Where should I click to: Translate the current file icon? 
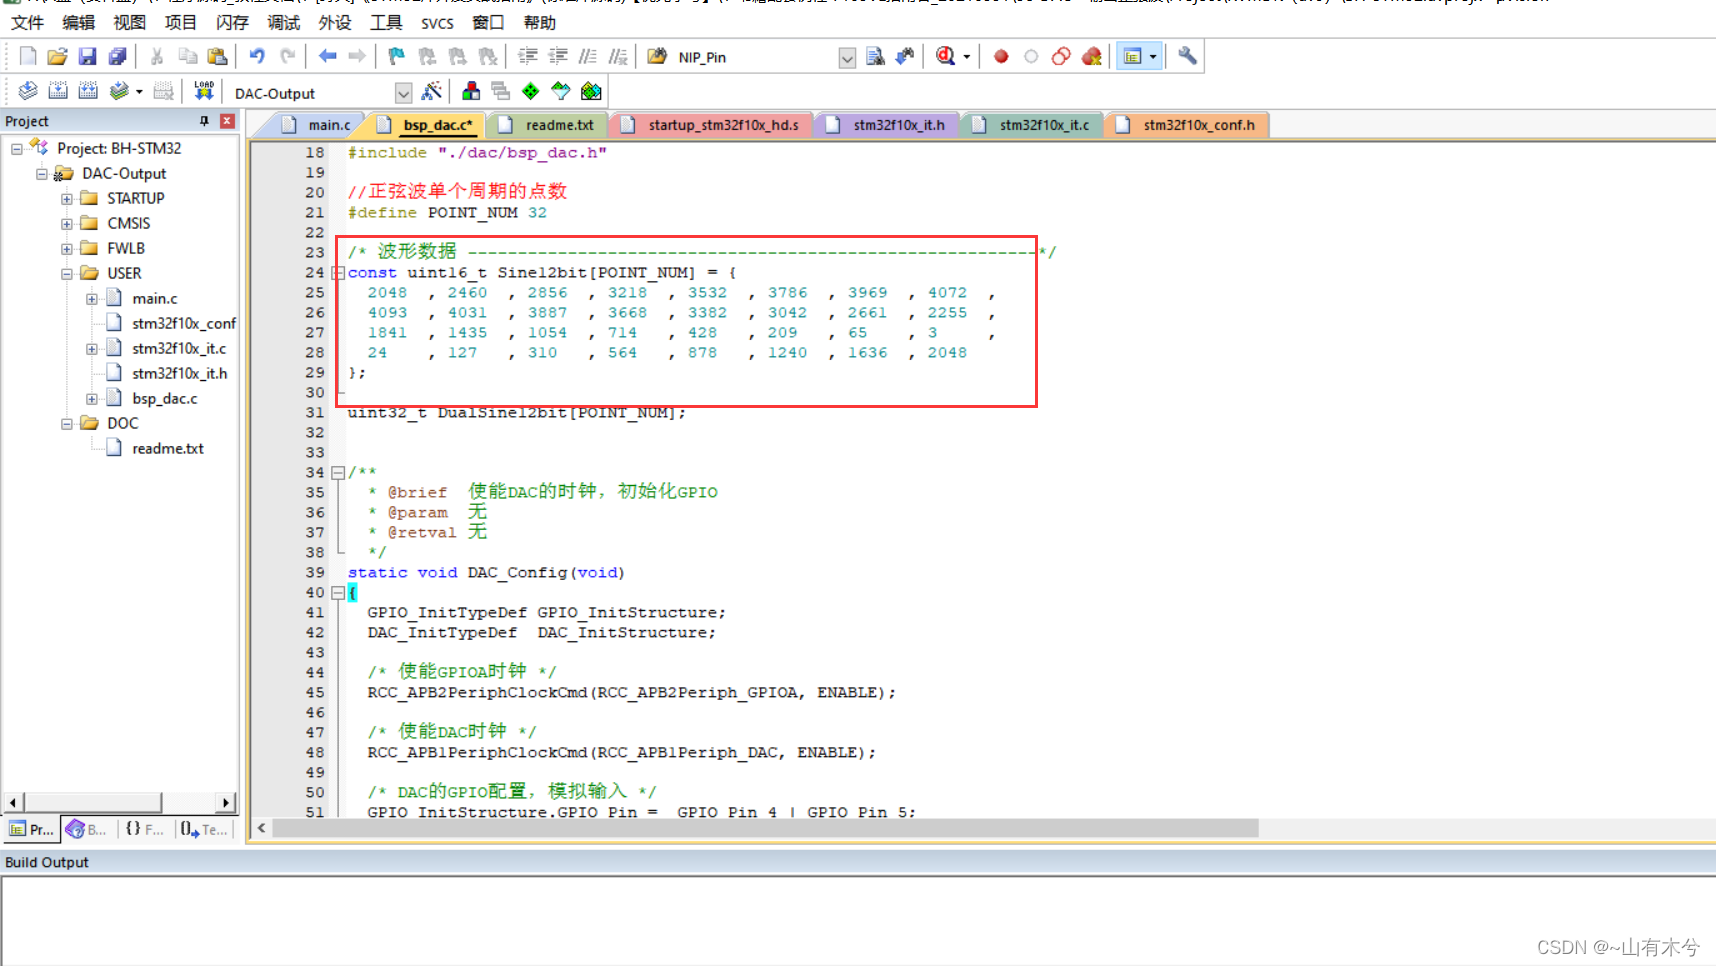[28, 92]
